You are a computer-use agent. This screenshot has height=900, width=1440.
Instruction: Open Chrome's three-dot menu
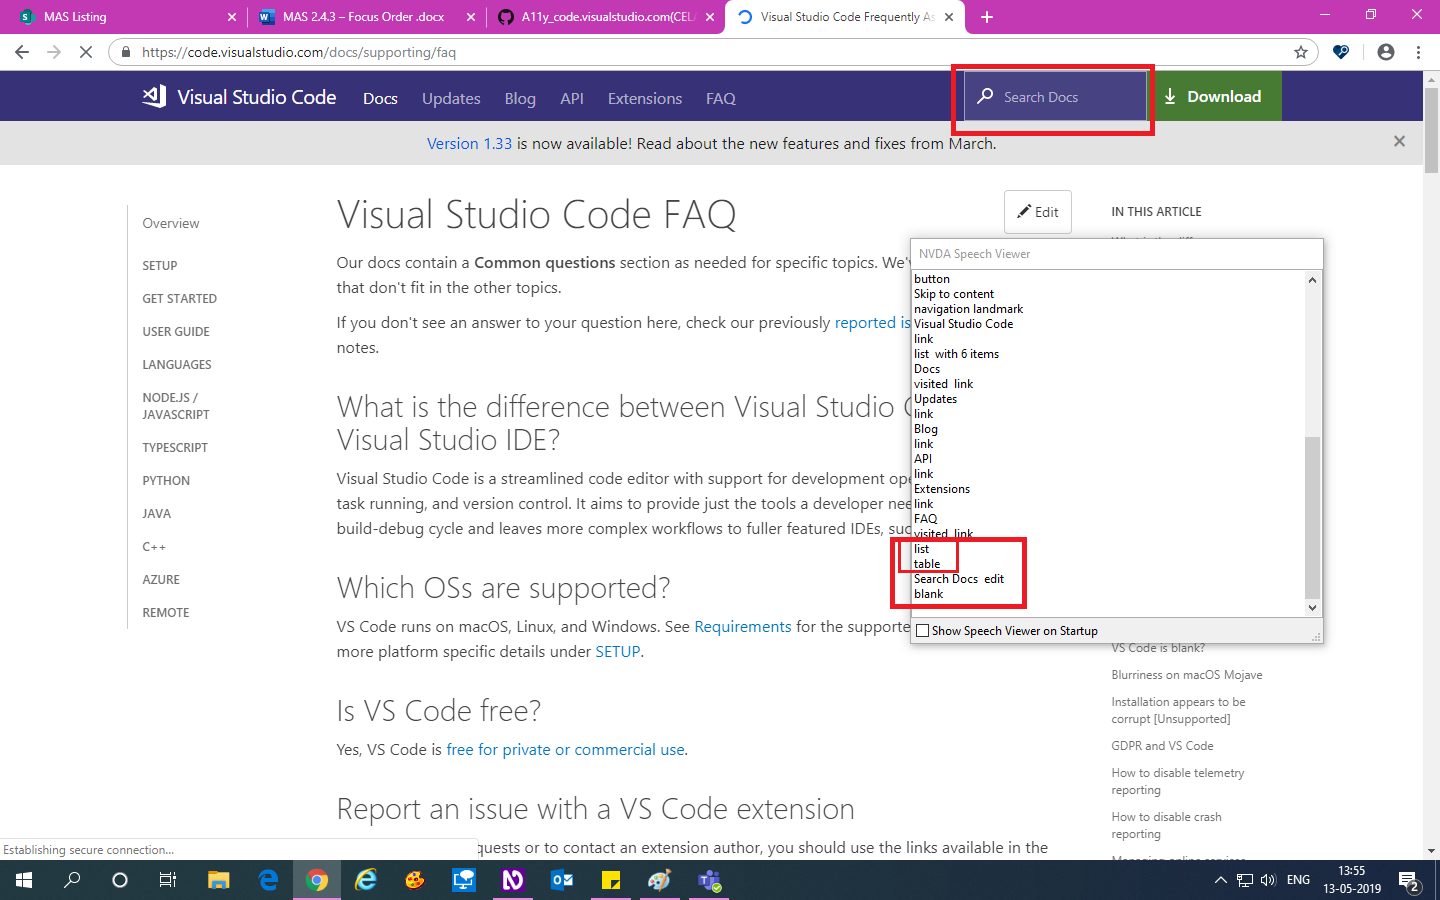click(1418, 52)
